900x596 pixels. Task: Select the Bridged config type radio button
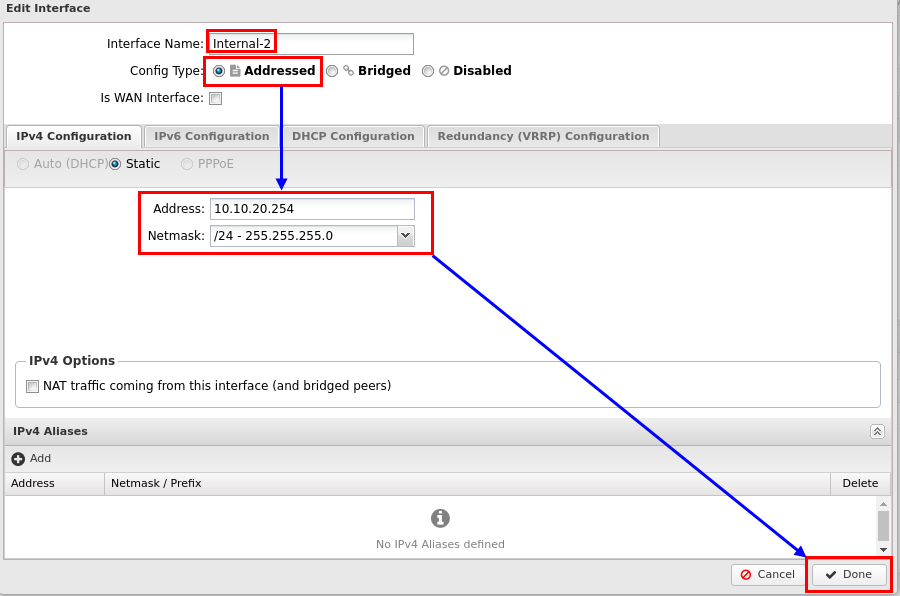click(x=332, y=71)
